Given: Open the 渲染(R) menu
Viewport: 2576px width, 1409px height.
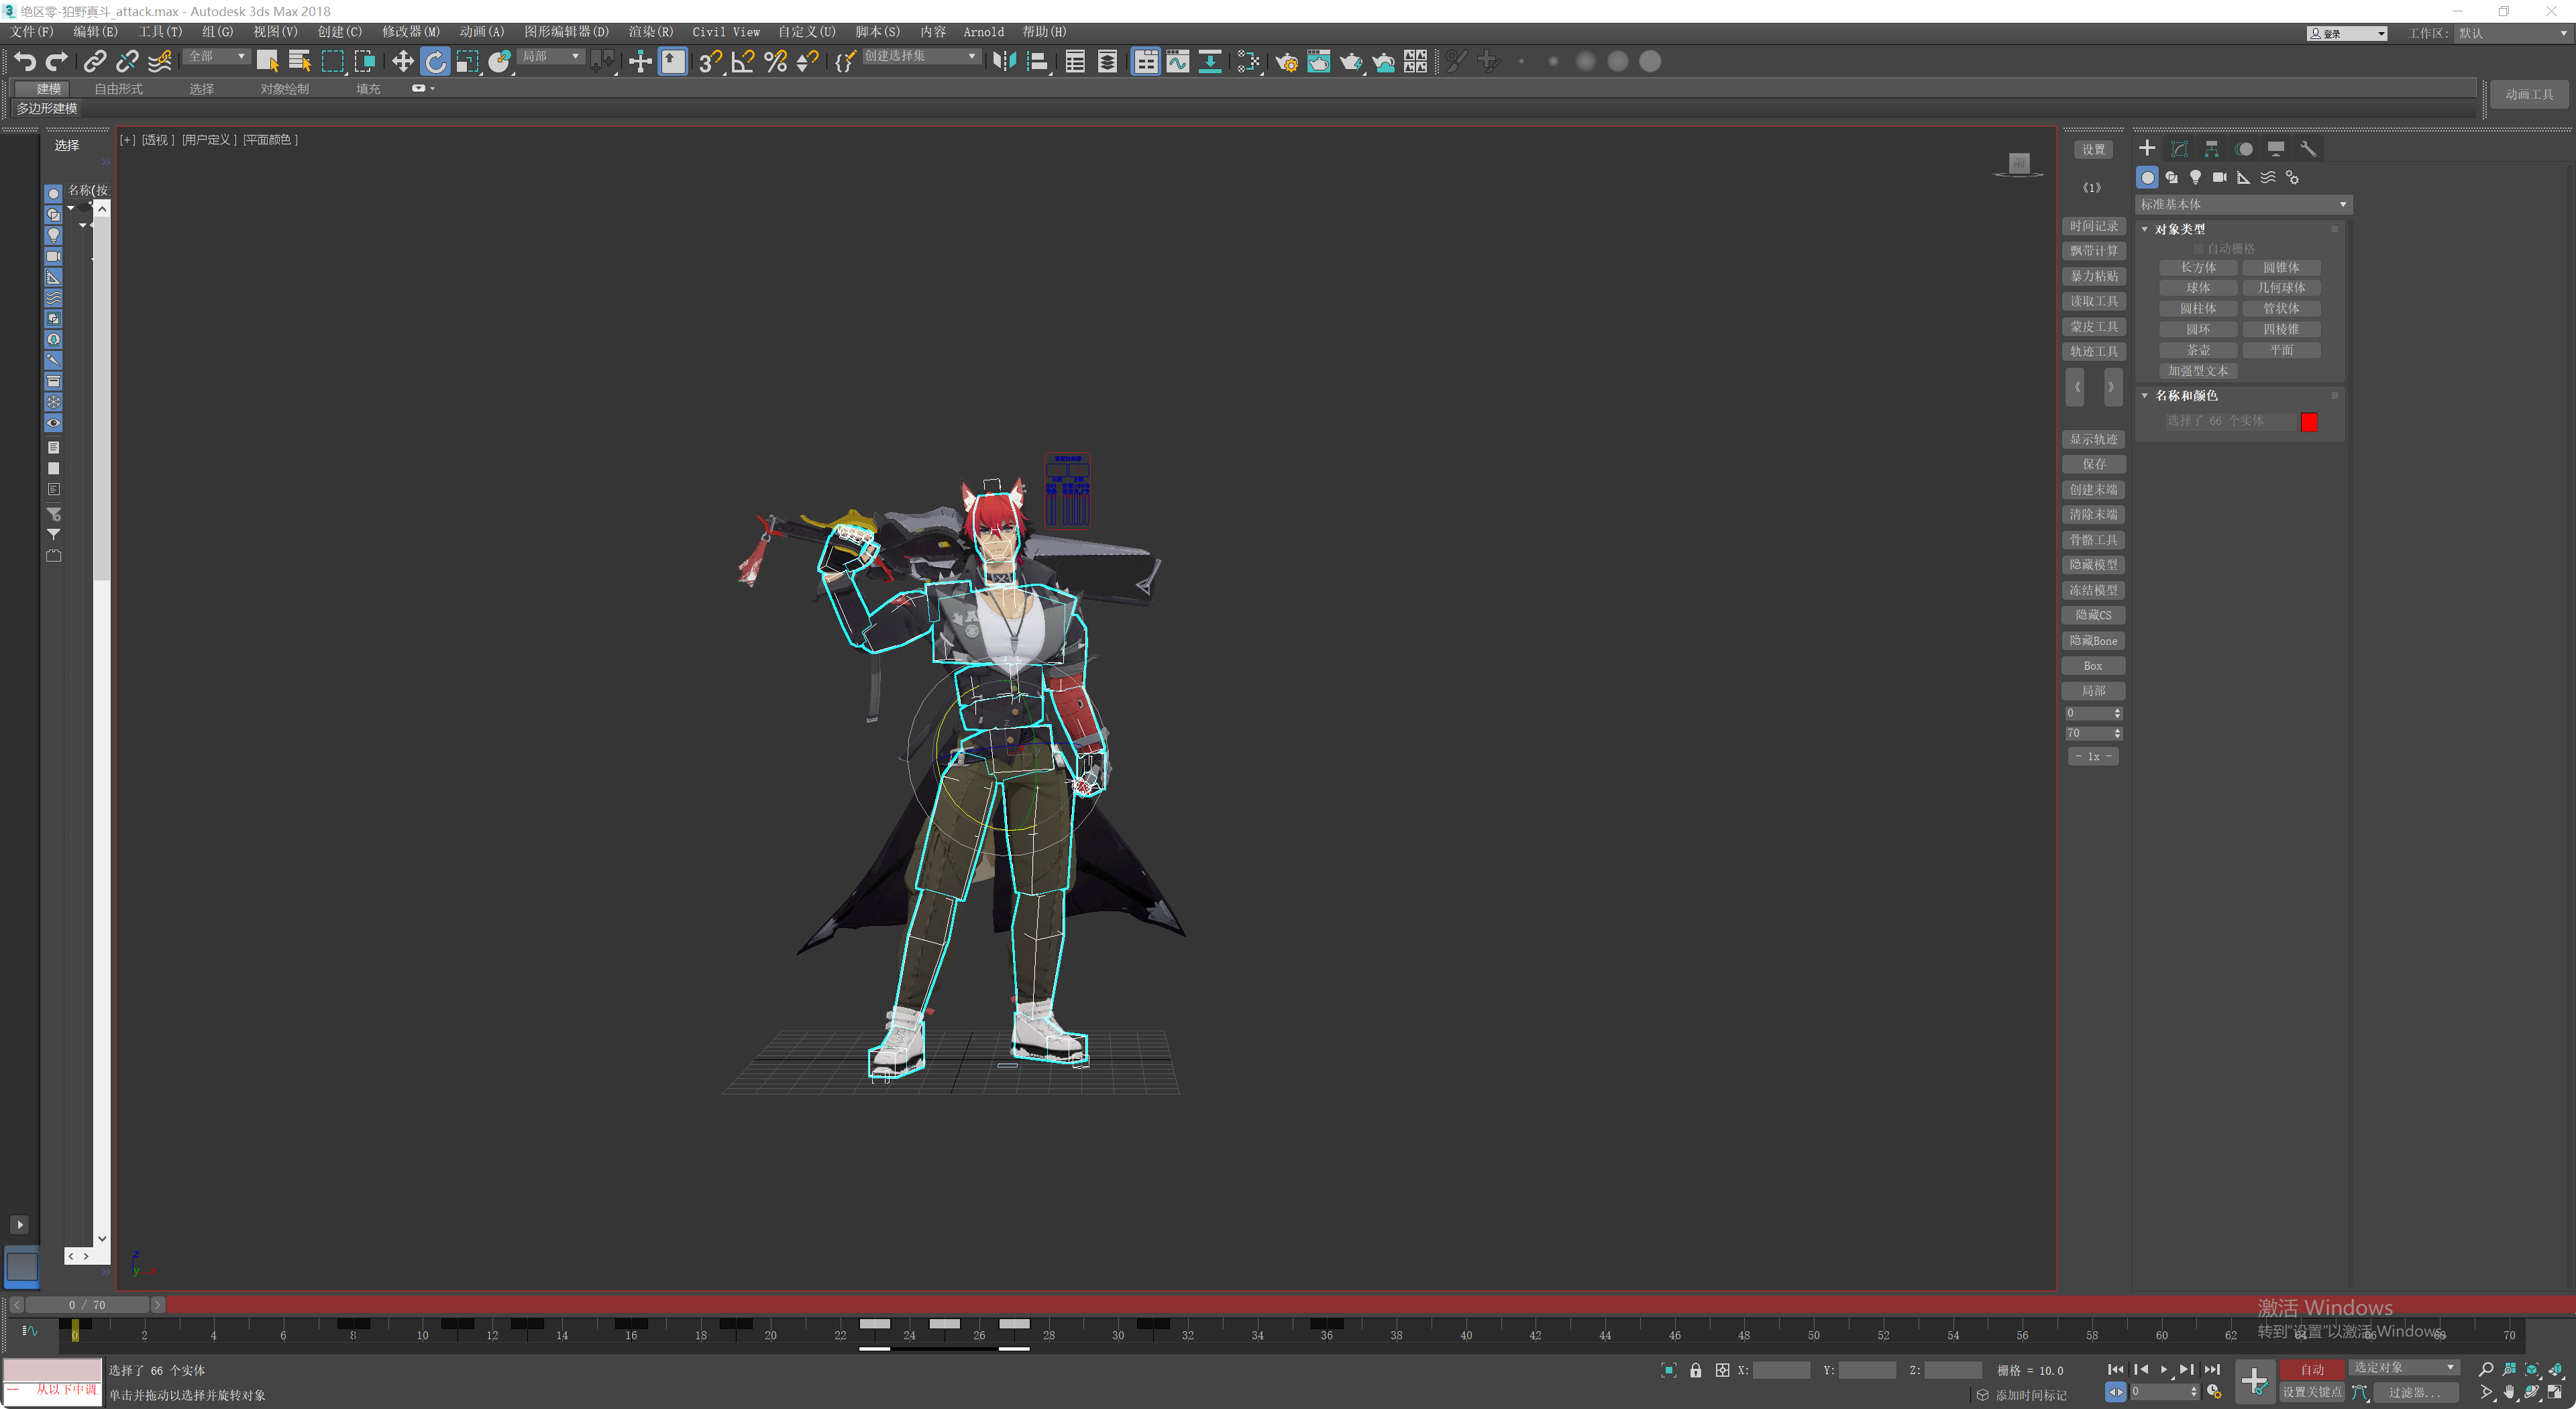Looking at the screenshot, I should tap(650, 32).
